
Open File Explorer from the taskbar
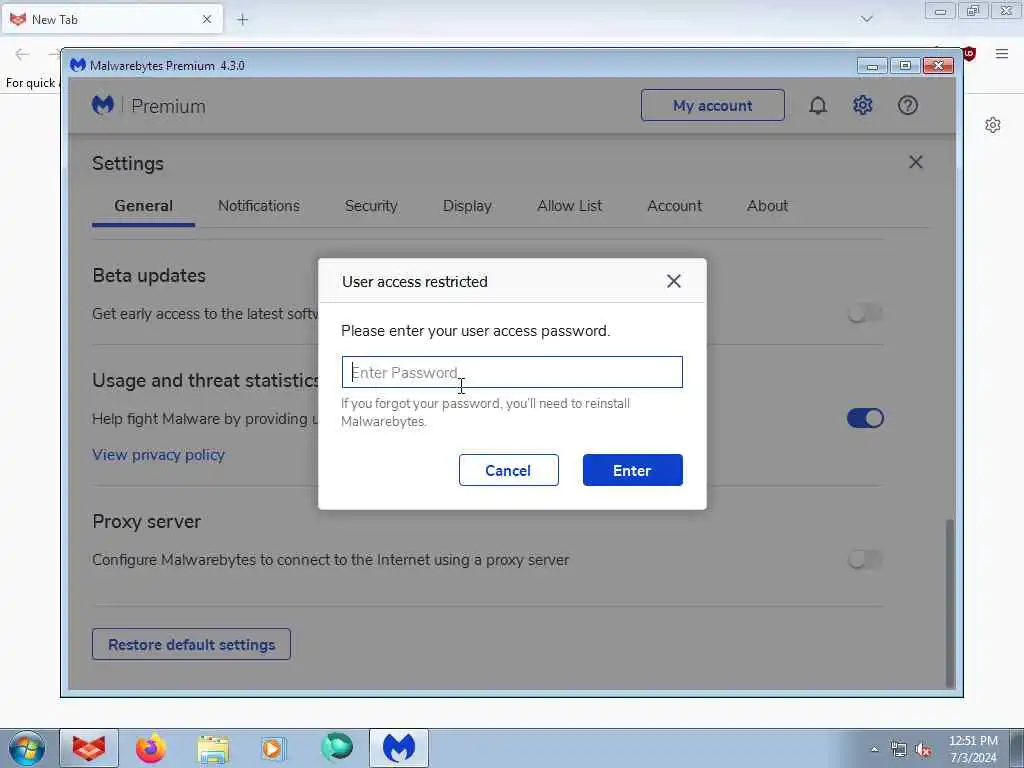tap(213, 748)
